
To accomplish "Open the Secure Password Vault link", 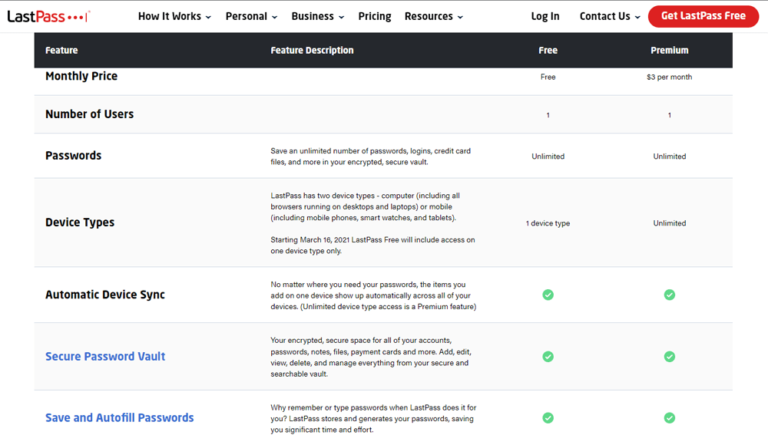I will click(105, 356).
